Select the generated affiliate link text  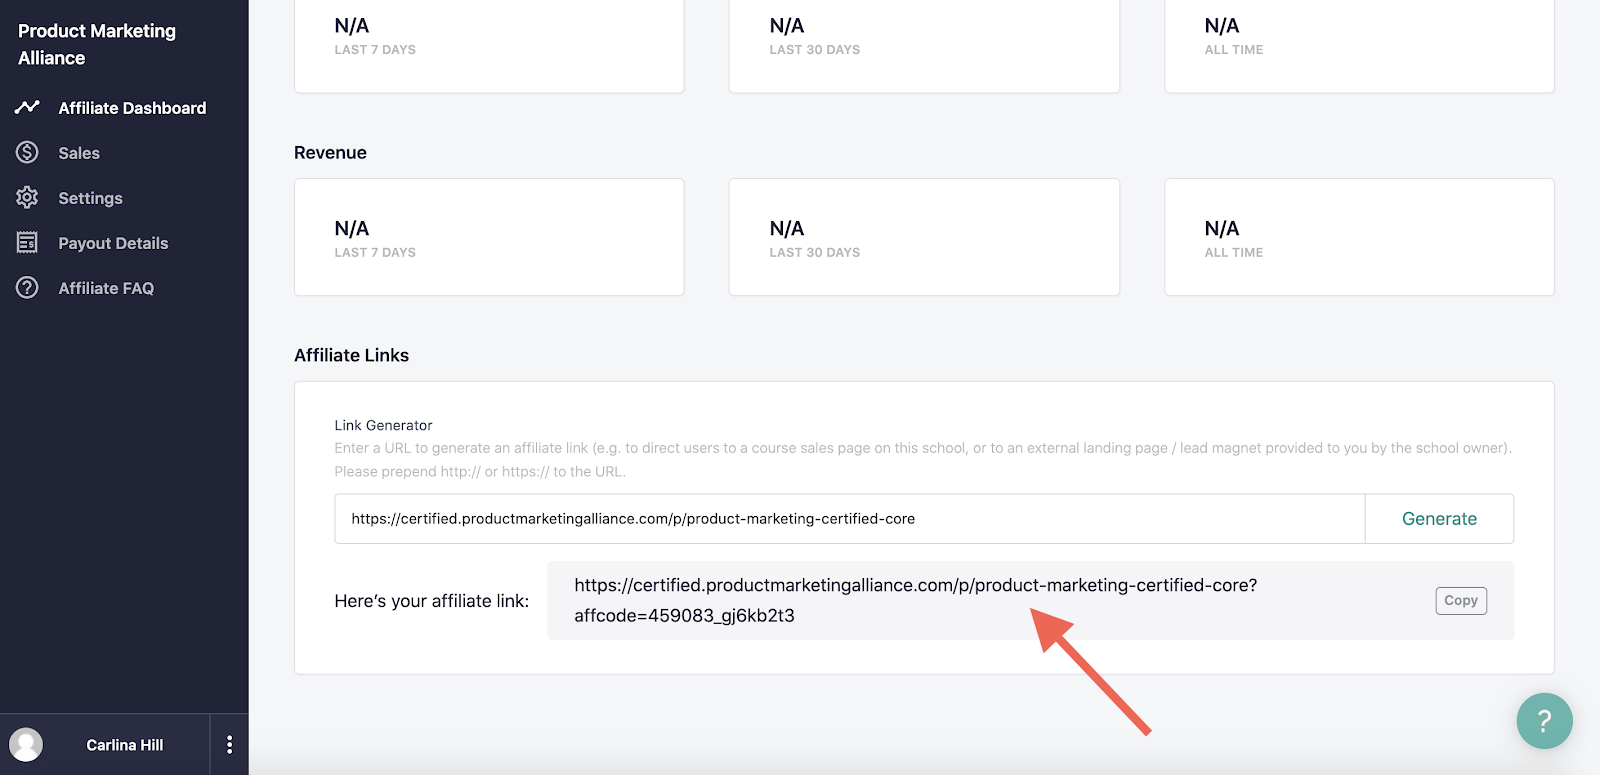pyautogui.click(x=915, y=600)
